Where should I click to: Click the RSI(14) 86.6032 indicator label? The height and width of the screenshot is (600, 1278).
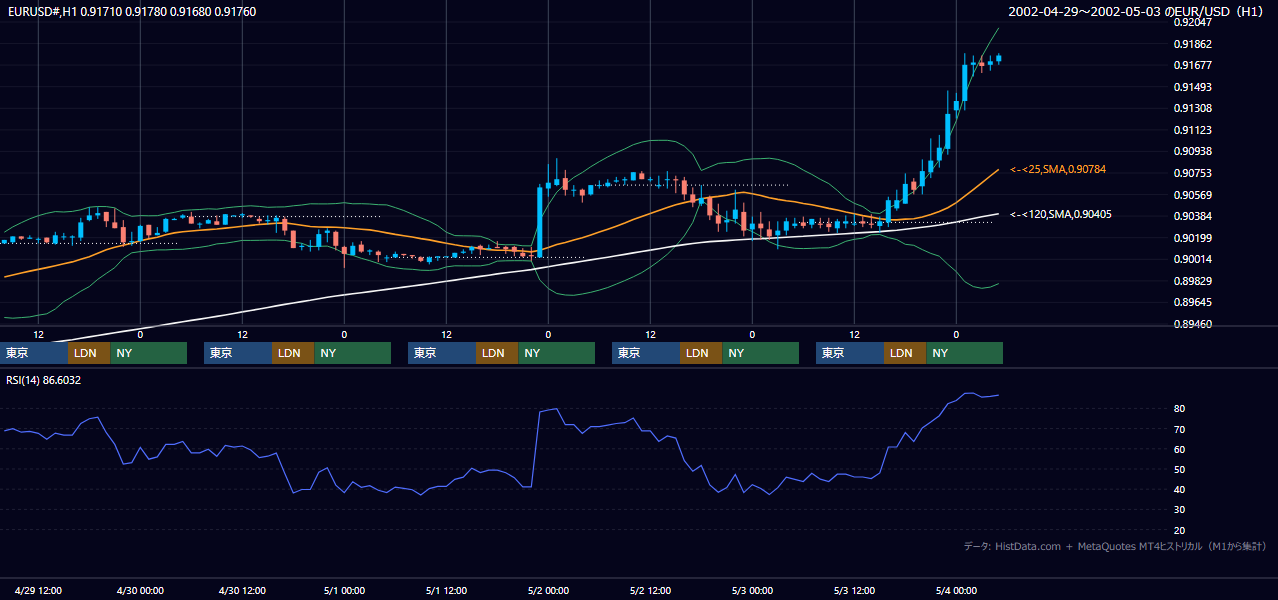(44, 380)
